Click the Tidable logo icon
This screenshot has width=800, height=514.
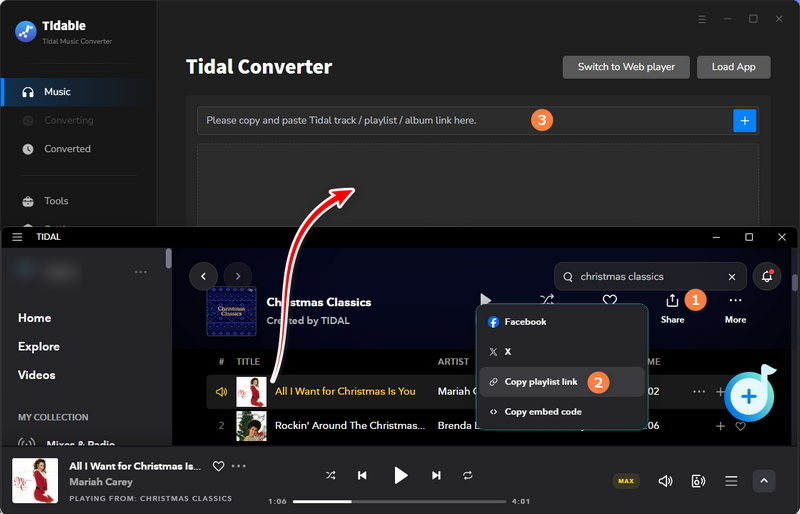pos(26,31)
